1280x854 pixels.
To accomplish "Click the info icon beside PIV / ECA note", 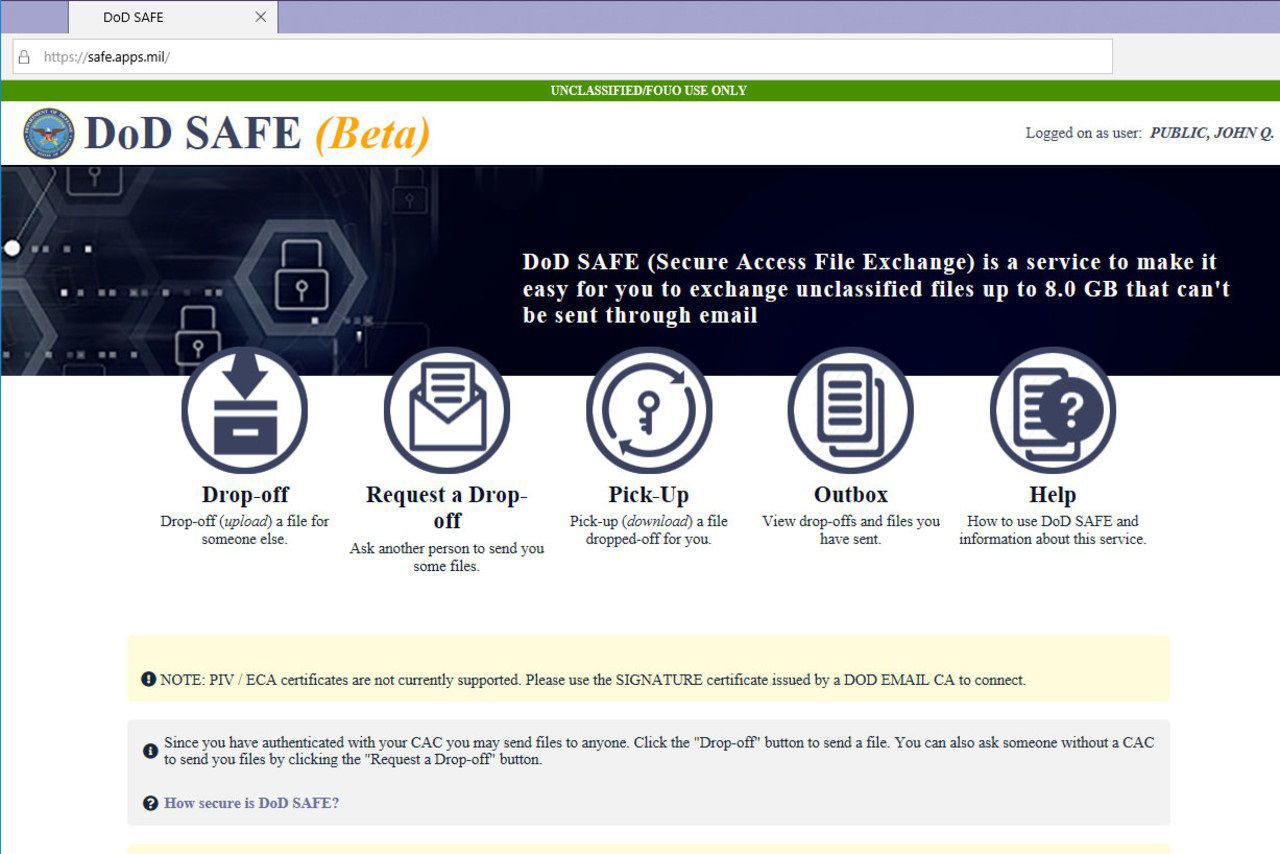I will 148,680.
